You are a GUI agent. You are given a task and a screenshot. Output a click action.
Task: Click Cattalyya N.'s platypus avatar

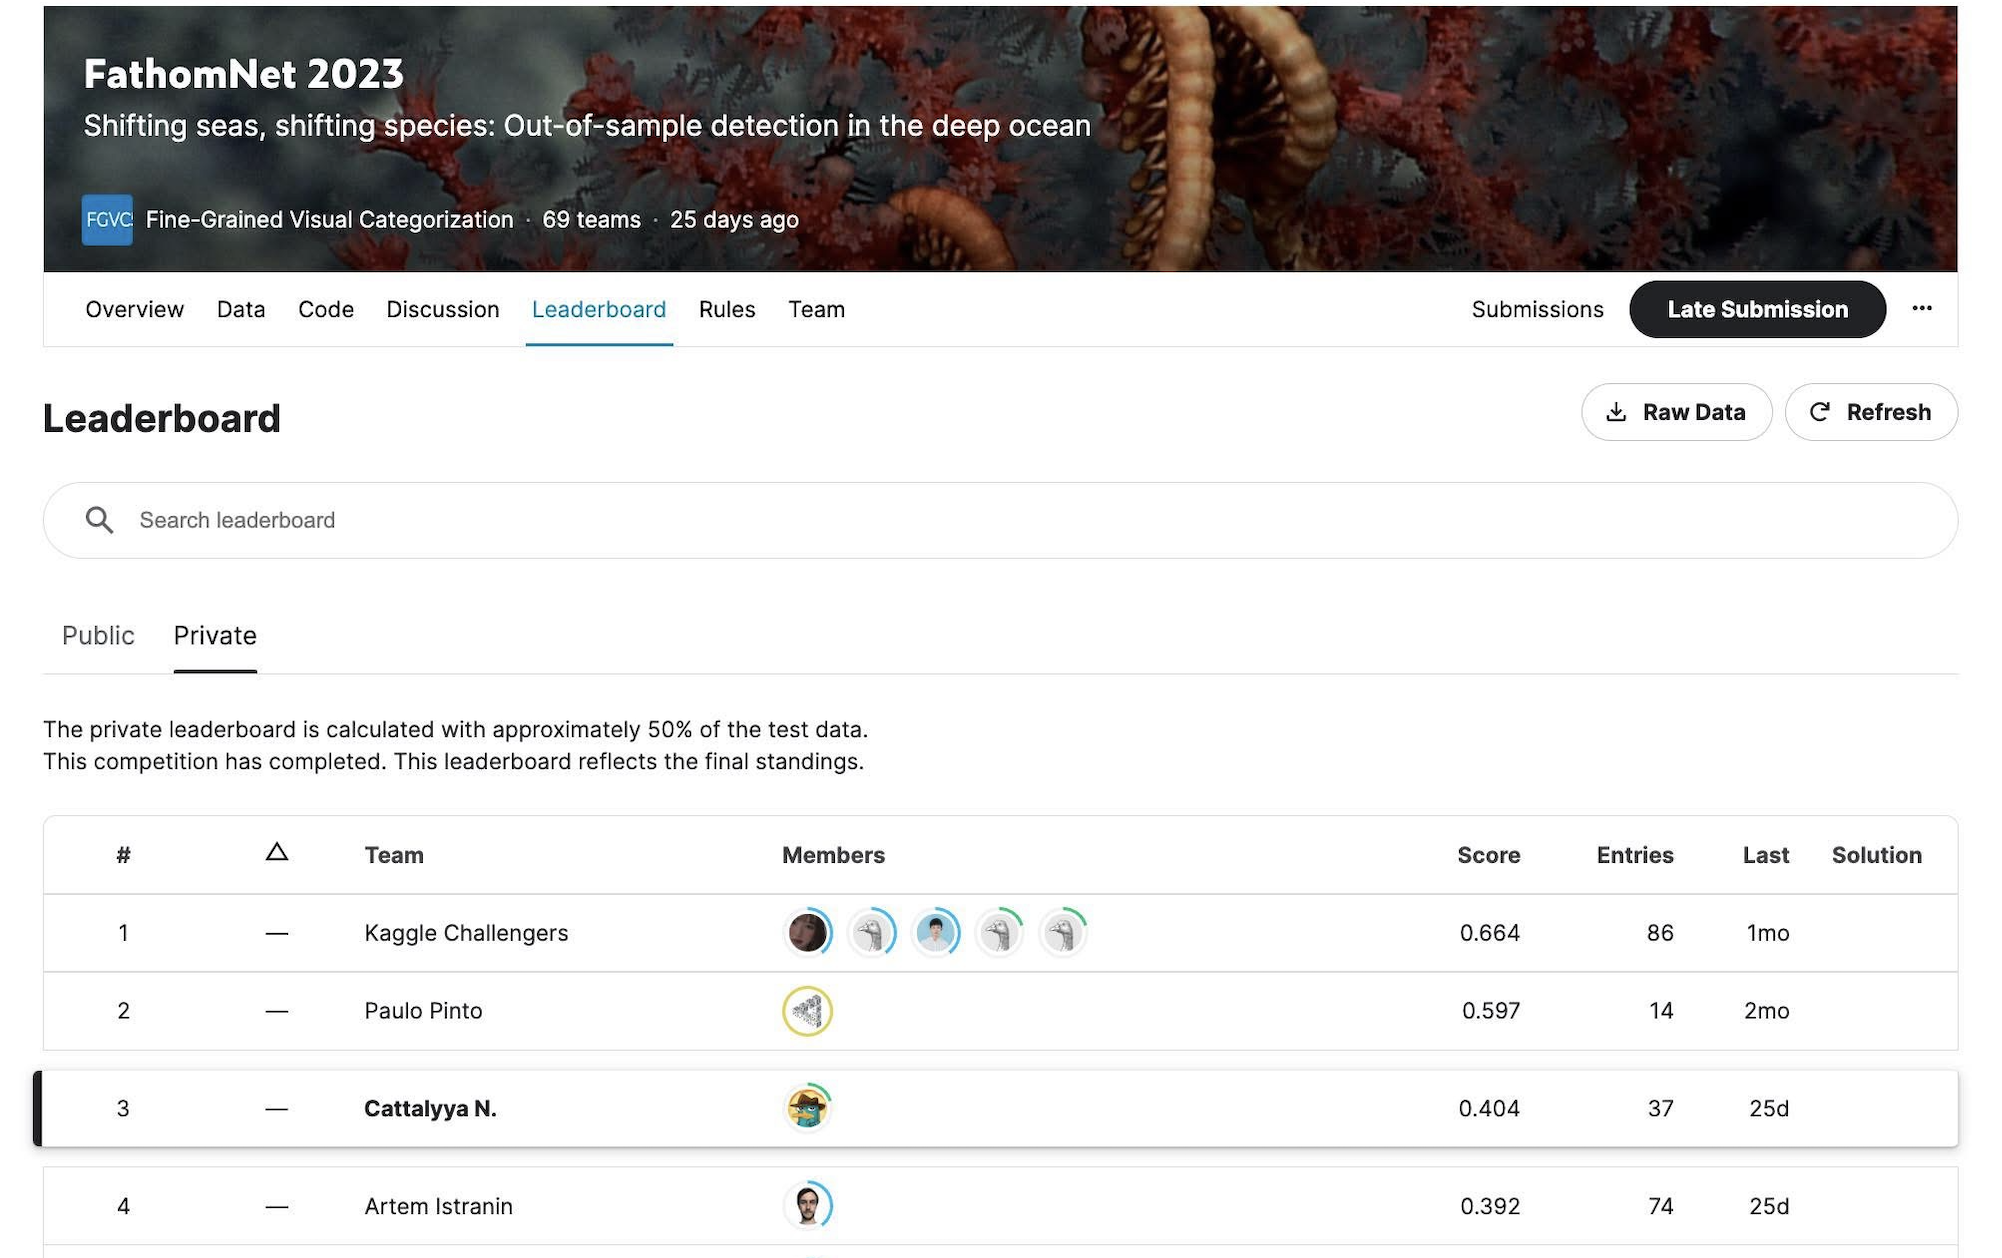click(x=807, y=1108)
